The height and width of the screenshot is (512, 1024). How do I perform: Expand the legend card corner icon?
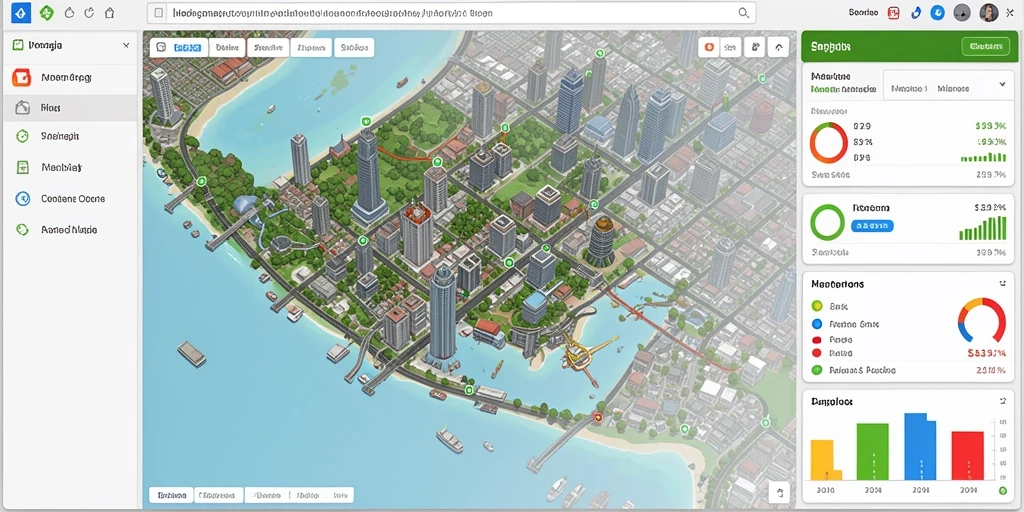1002,283
